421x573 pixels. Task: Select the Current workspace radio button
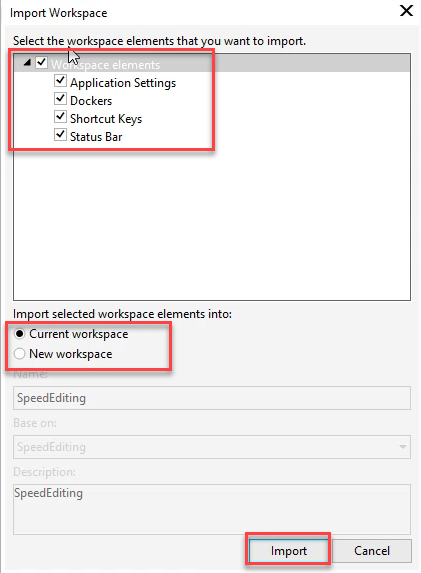[x=19, y=334]
